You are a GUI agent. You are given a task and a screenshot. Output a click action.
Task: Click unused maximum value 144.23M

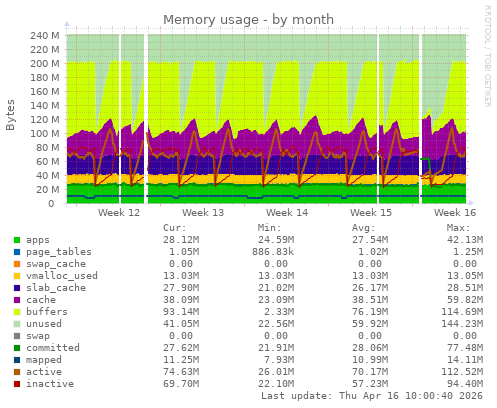coord(462,324)
